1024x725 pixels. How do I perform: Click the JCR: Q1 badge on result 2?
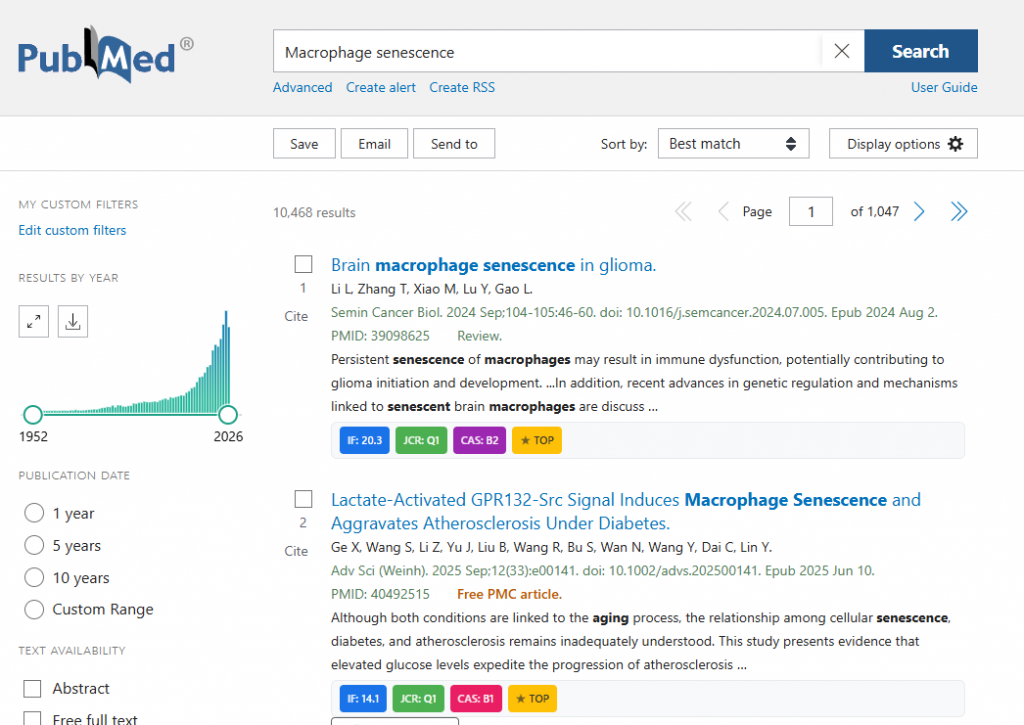pyautogui.click(x=419, y=699)
